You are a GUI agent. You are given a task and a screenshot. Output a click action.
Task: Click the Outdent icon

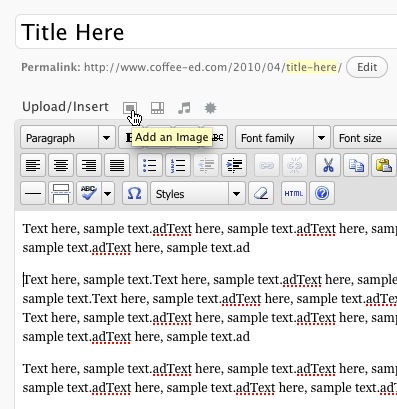click(206, 165)
